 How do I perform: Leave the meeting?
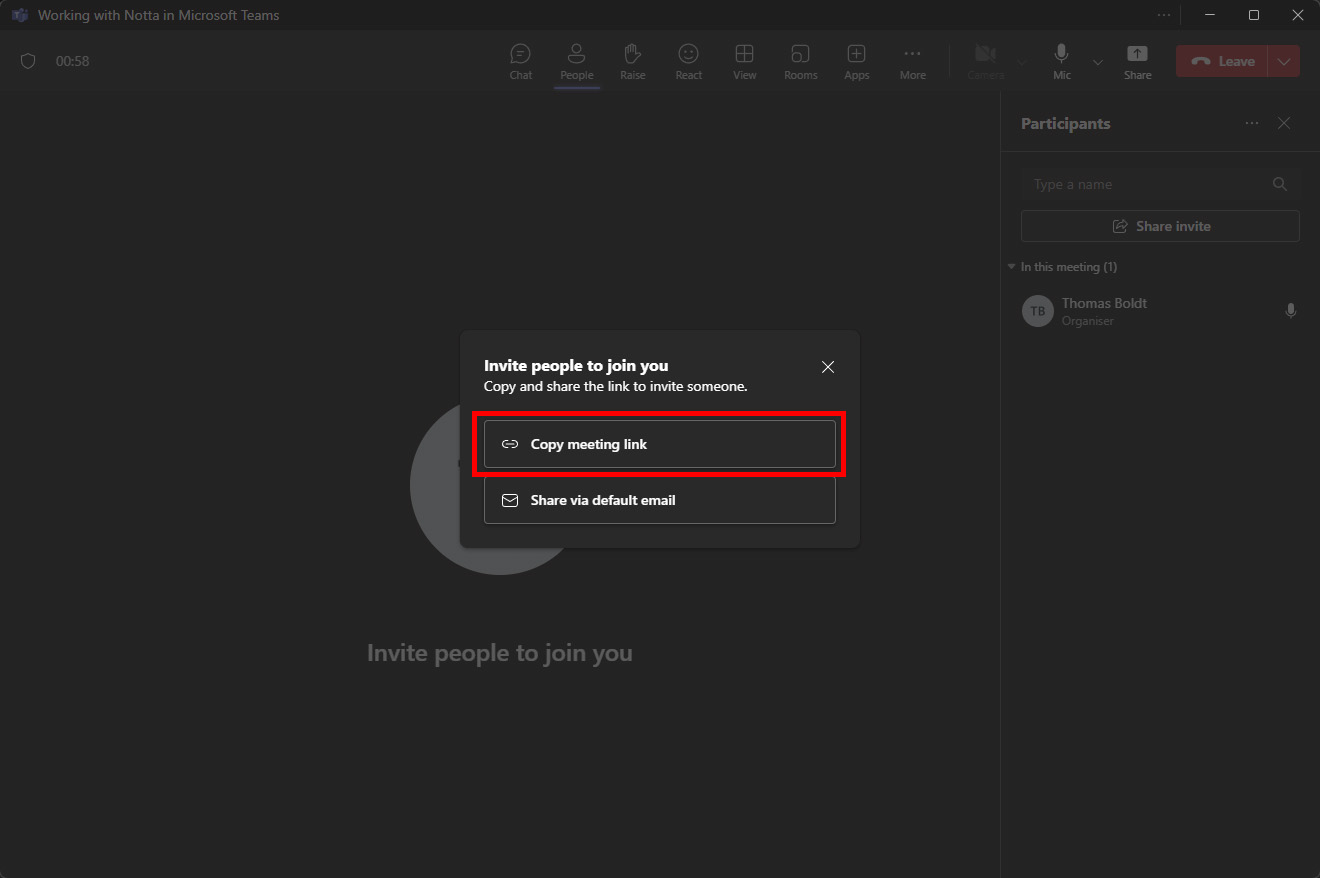click(x=1222, y=61)
